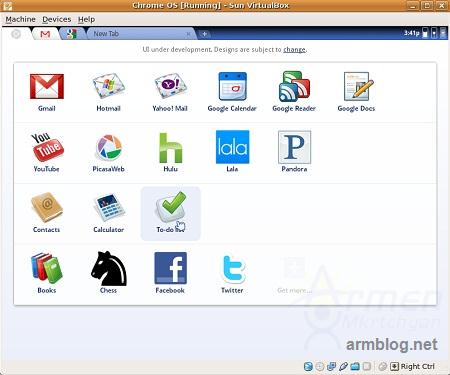
Task: Open the network dropdown in the top bar
Action: (x=434, y=33)
